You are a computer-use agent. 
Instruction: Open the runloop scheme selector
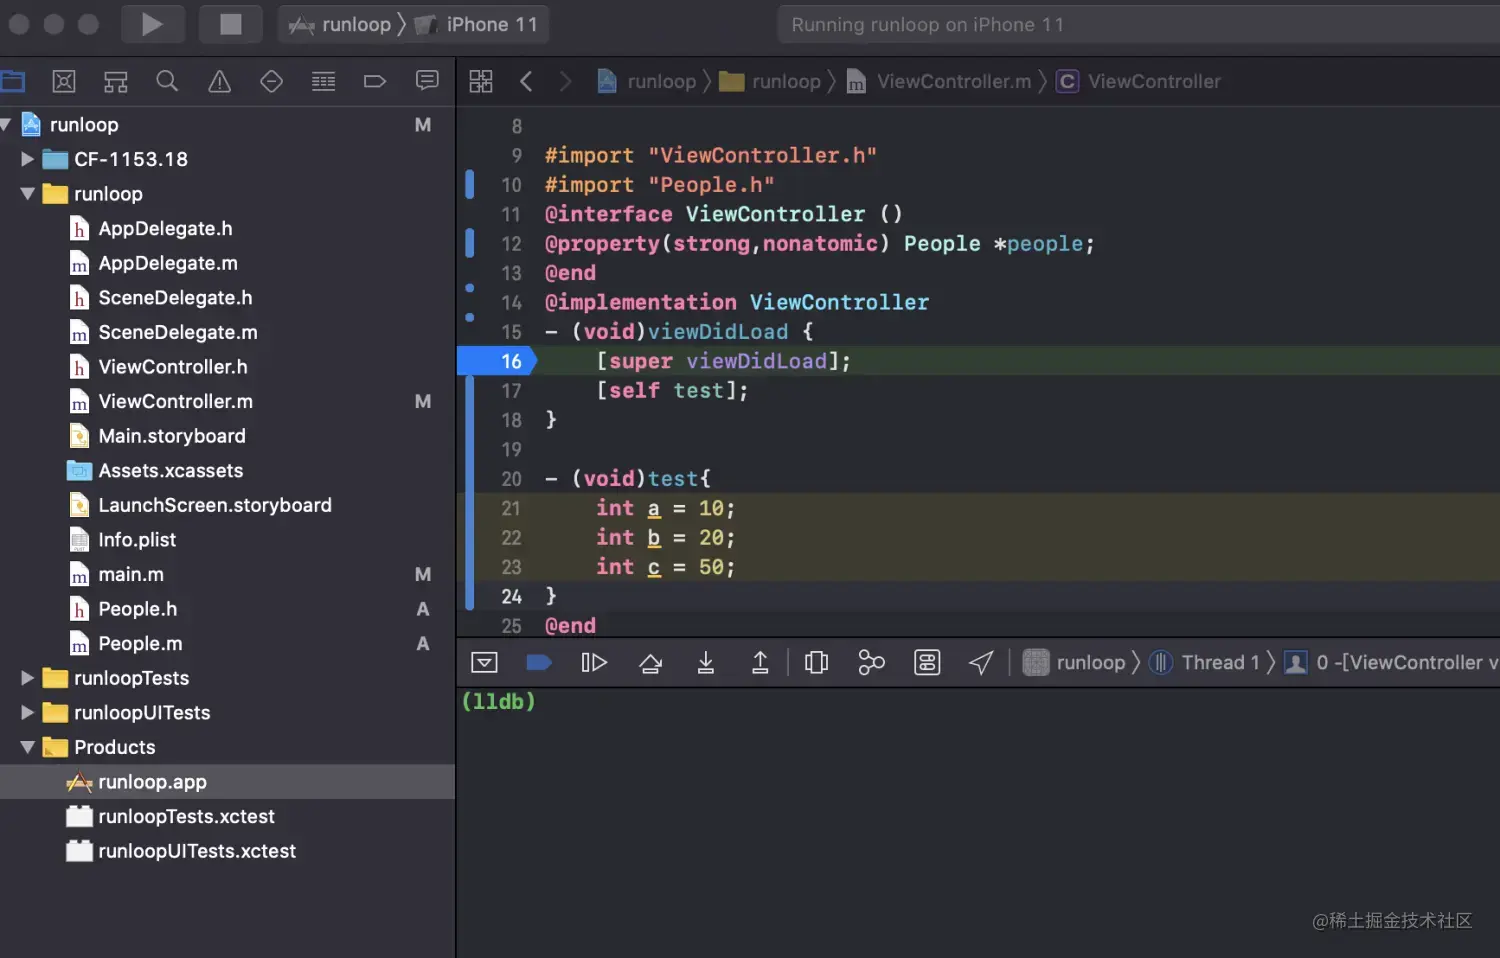tap(341, 24)
